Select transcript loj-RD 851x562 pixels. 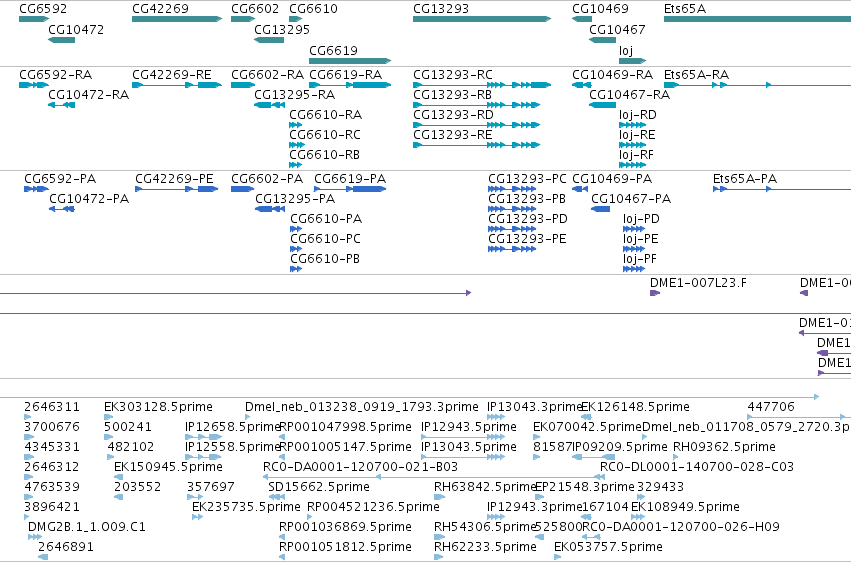638,114
